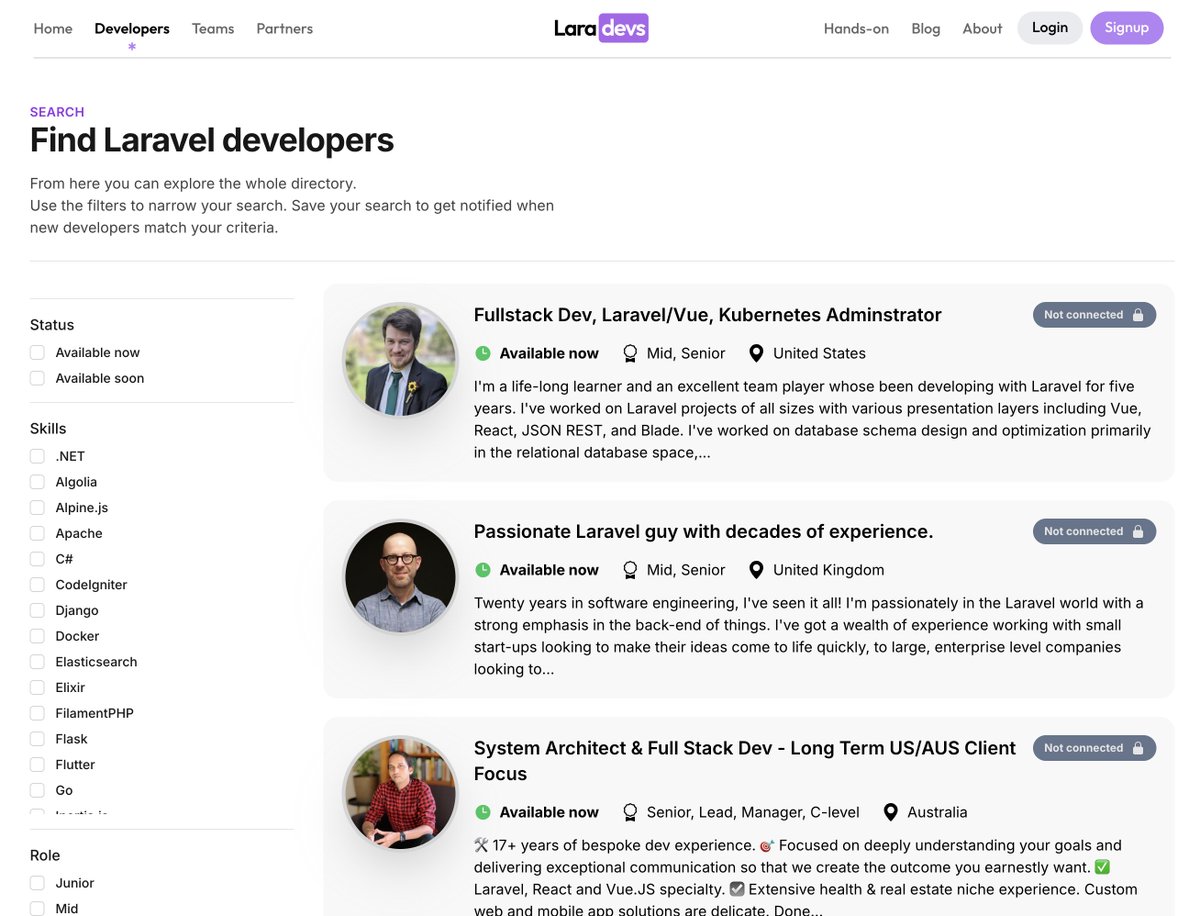This screenshot has height=916, width=1200.
Task: Open the System Architect & Full Stack Dev title
Action: pos(745,761)
